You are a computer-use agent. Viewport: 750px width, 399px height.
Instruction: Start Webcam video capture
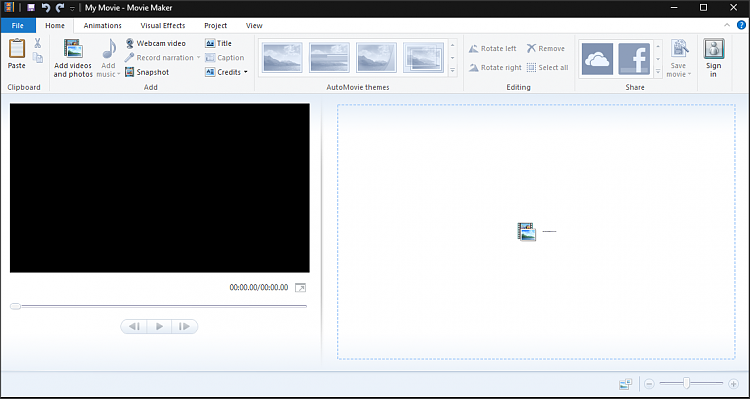(155, 43)
